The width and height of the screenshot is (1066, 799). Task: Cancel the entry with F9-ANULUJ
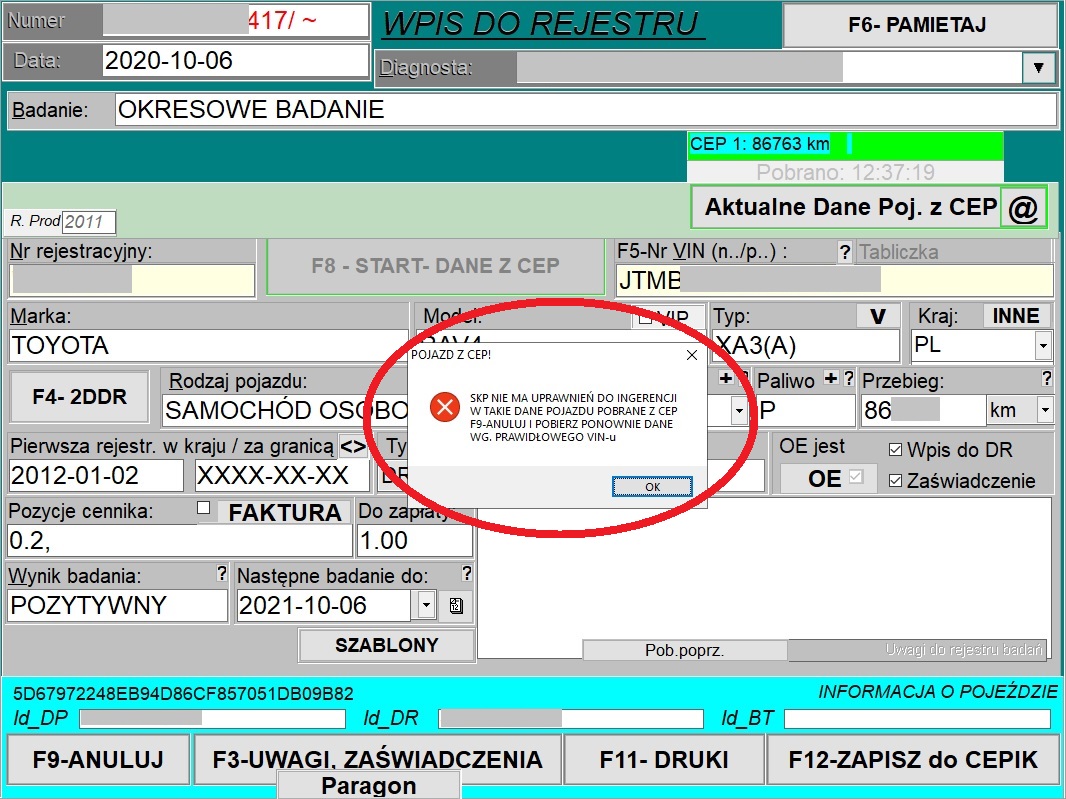(x=98, y=759)
